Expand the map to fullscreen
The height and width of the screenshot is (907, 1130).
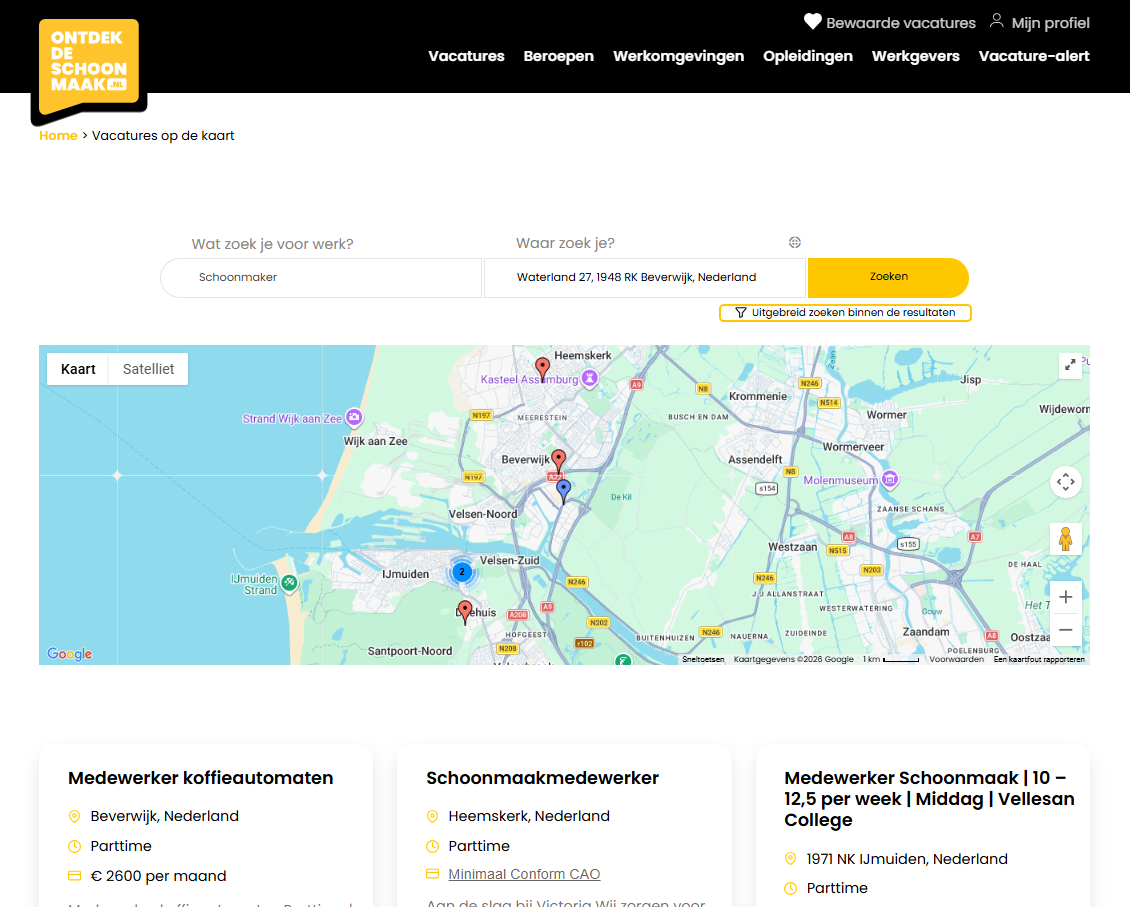1070,365
